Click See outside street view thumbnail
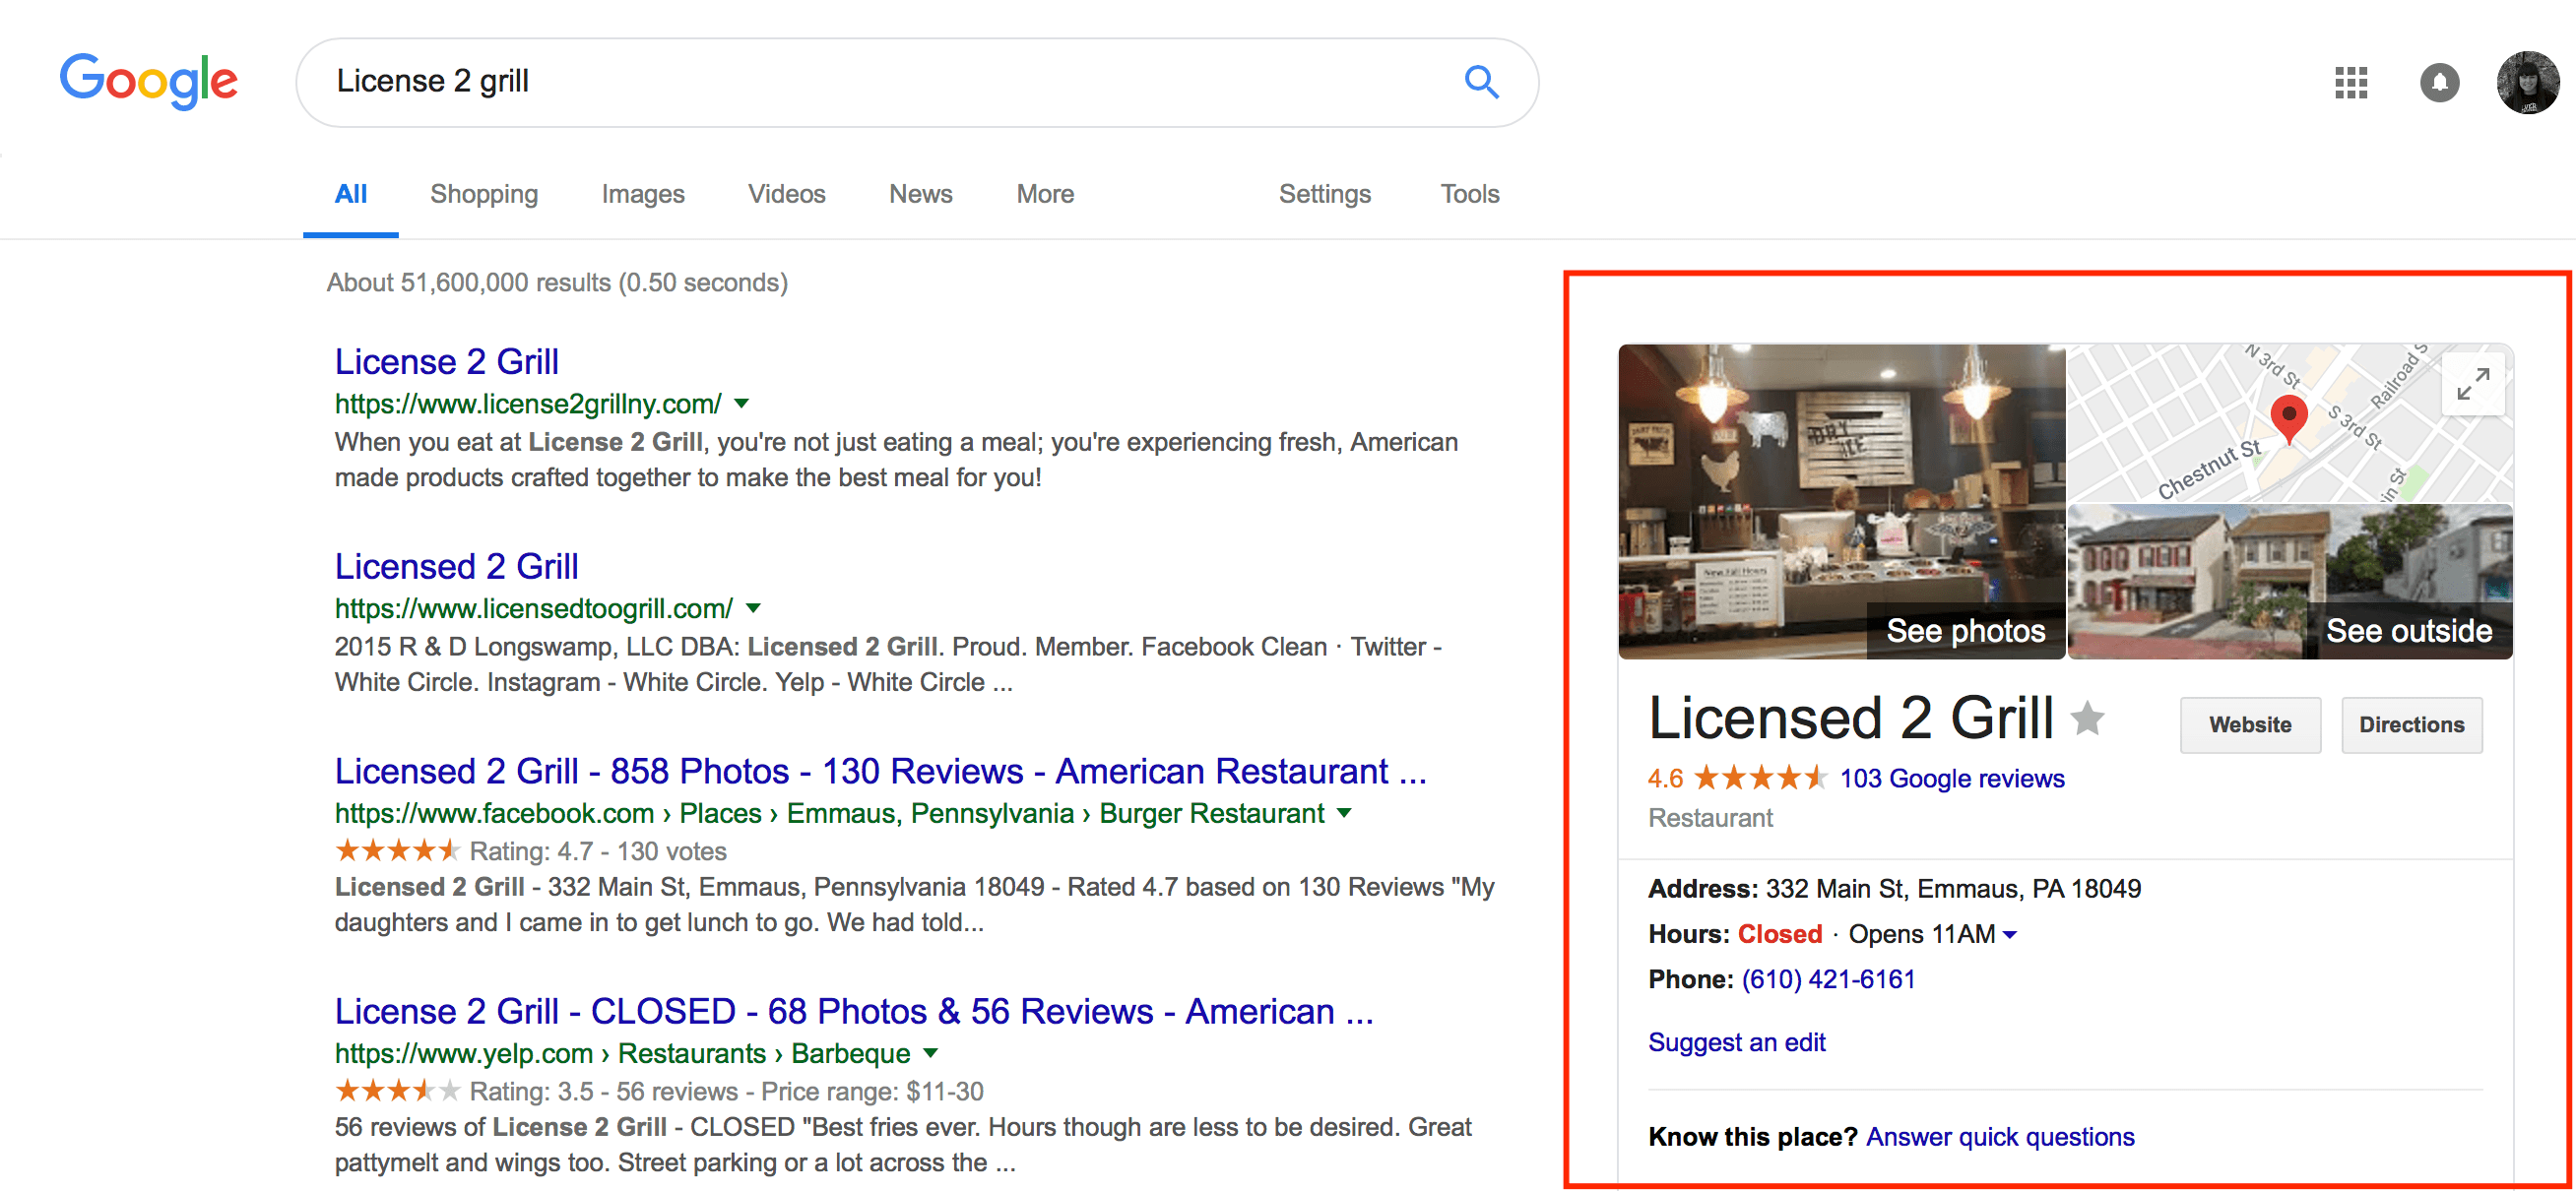 tap(2289, 581)
